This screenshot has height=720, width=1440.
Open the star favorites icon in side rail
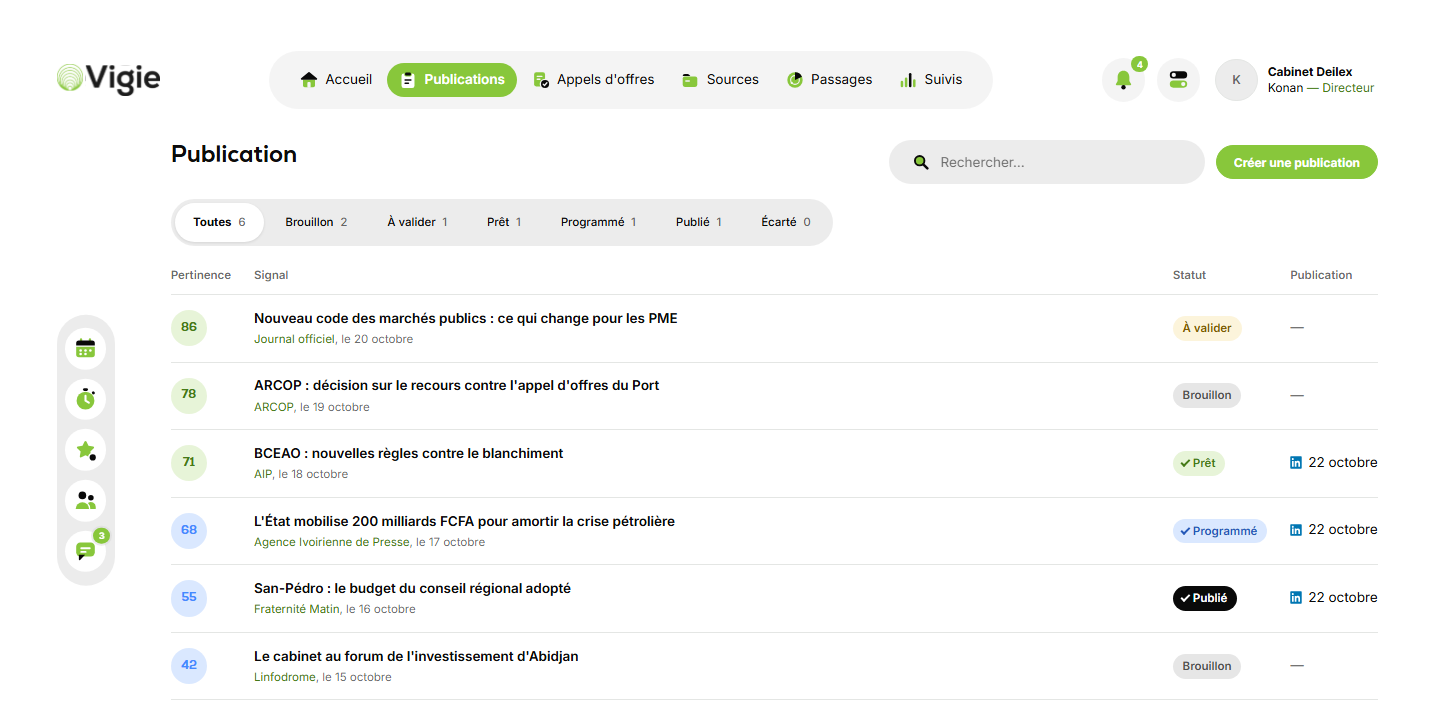click(86, 450)
